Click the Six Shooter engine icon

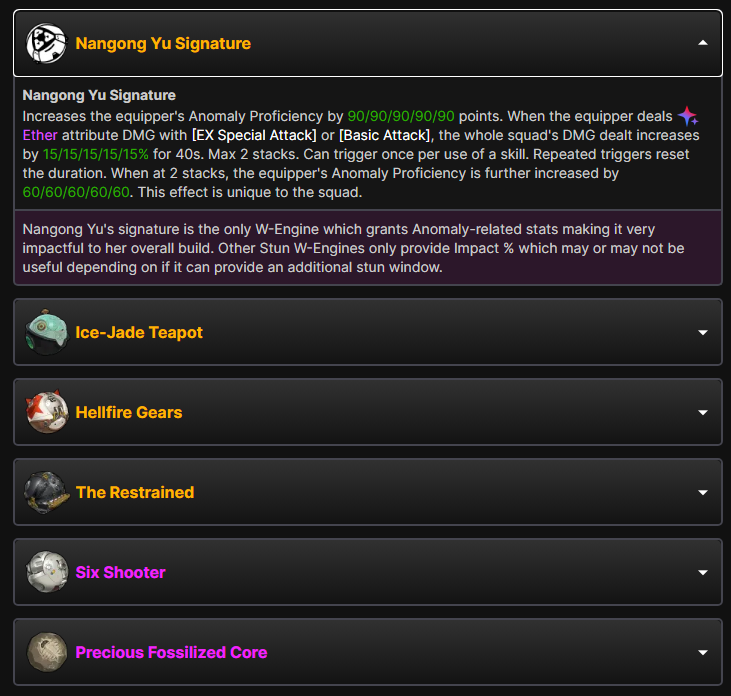pyautogui.click(x=46, y=572)
